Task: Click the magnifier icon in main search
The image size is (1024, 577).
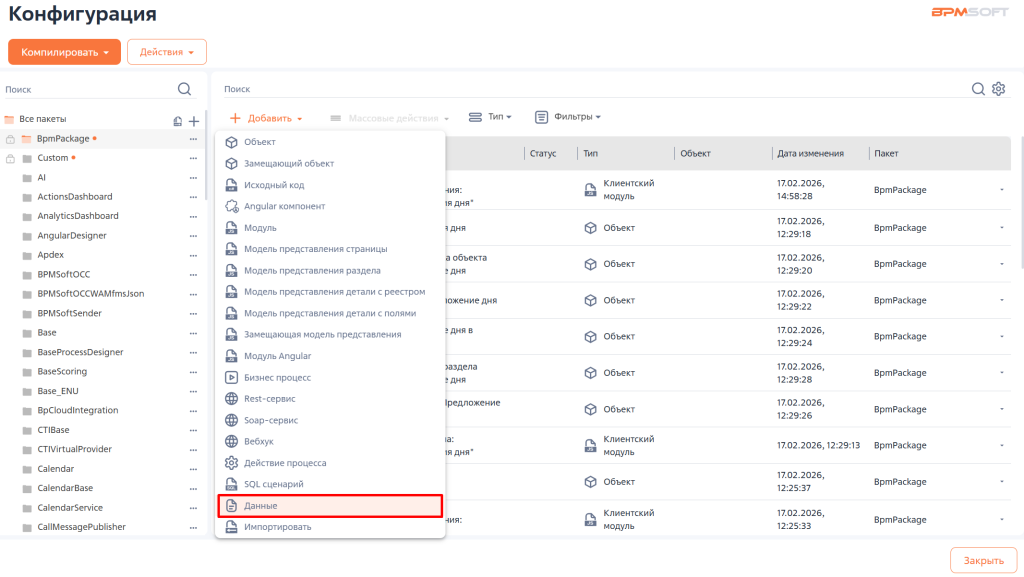Action: [978, 89]
